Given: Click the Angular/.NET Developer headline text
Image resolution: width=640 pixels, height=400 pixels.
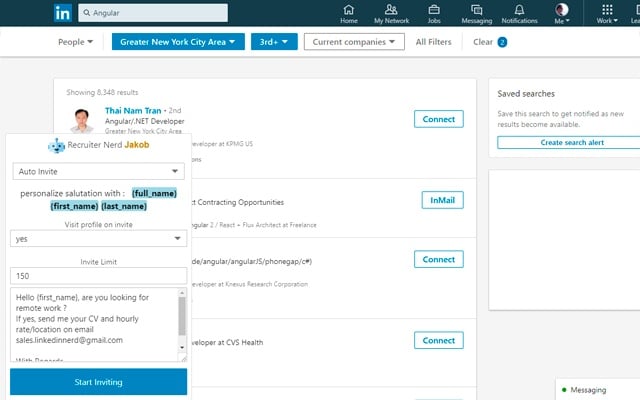Looking at the screenshot, I should tap(144, 121).
